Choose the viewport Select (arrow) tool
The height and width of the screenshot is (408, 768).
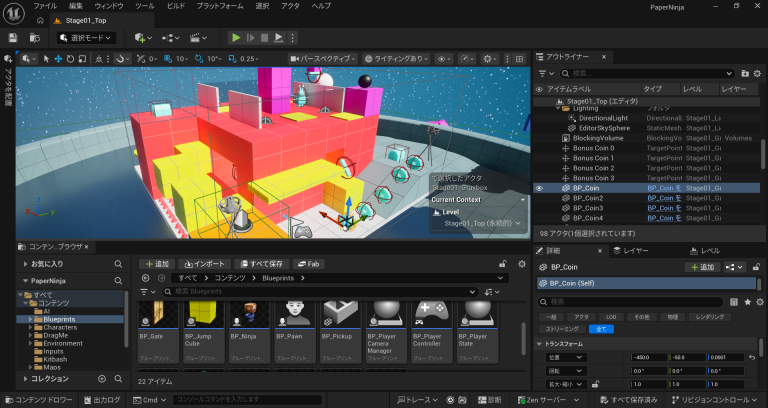[x=47, y=59]
